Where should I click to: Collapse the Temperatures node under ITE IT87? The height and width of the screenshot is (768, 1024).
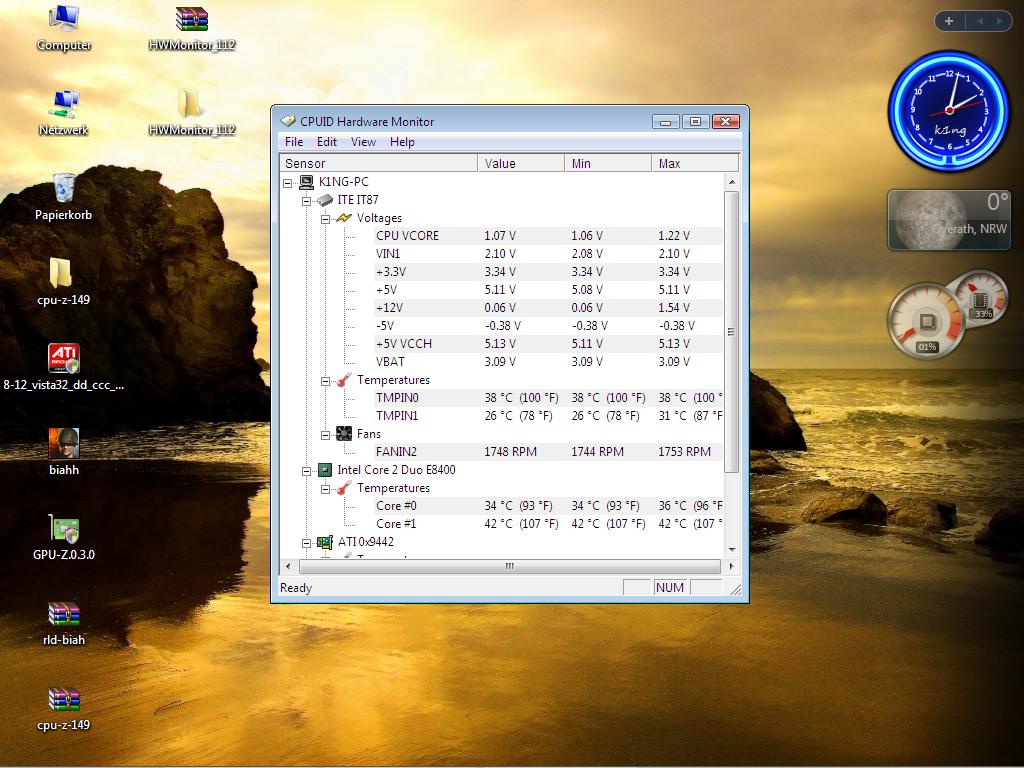[325, 381]
